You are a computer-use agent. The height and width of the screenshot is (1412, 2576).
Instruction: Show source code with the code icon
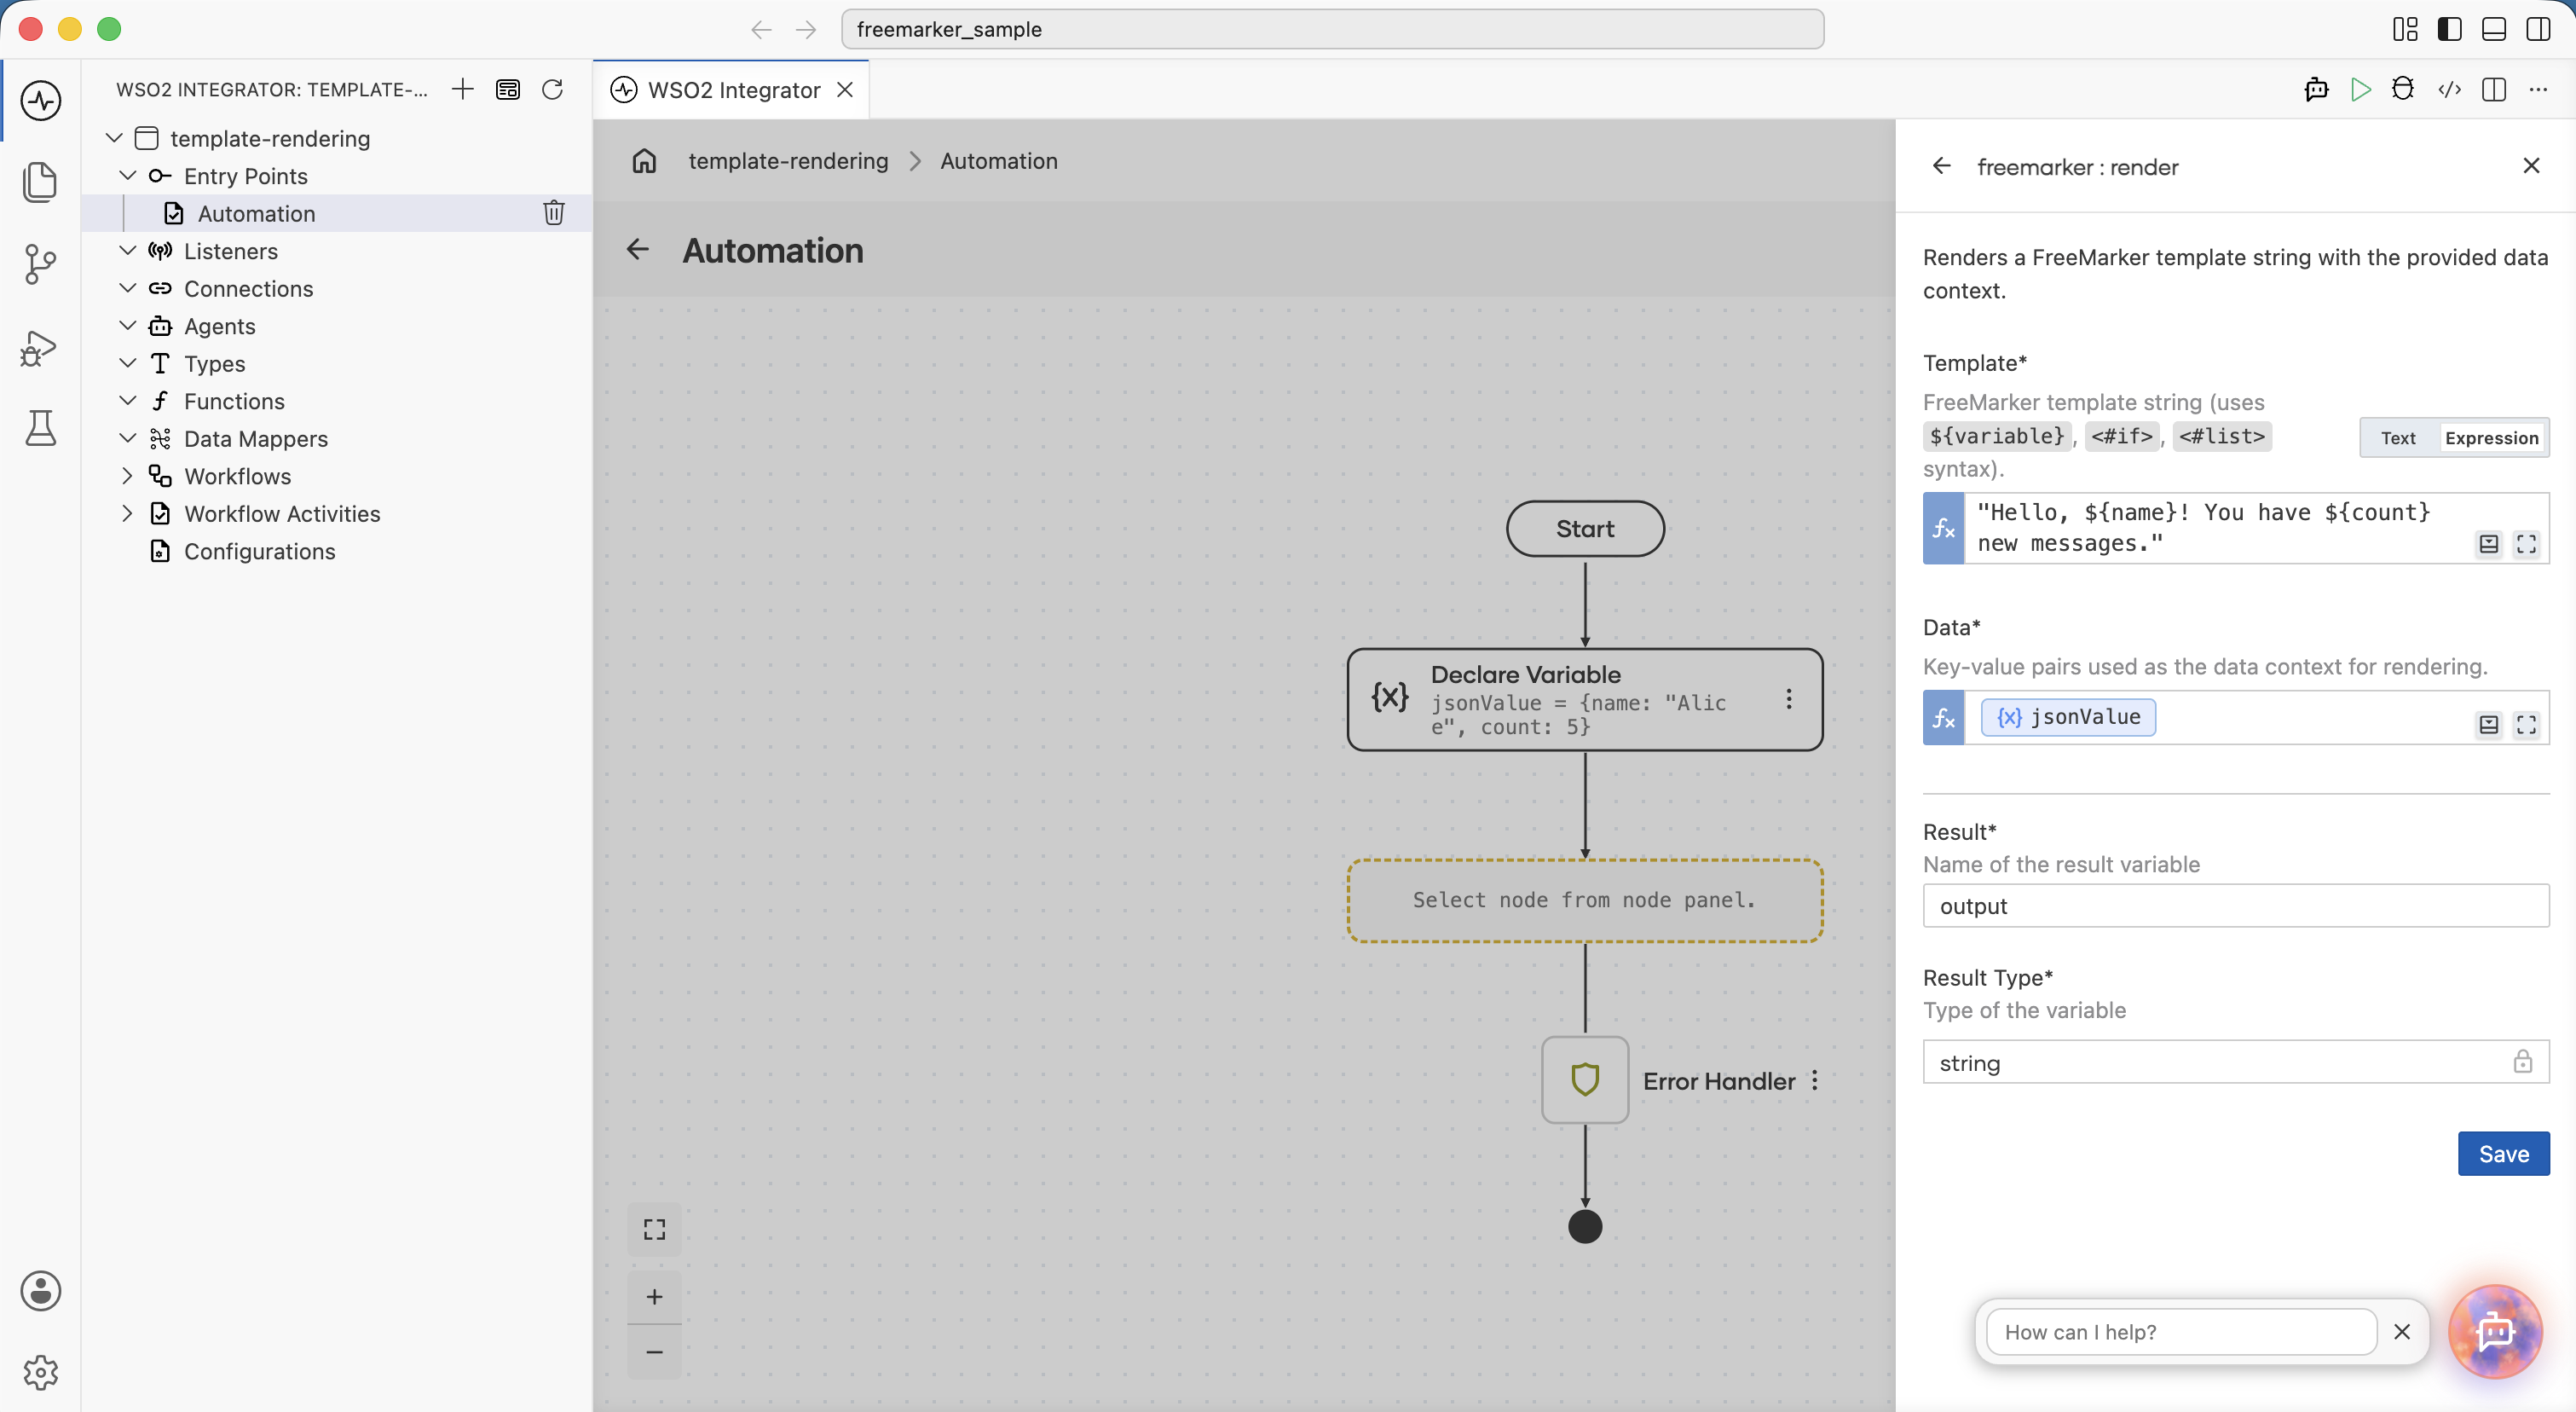(2449, 89)
